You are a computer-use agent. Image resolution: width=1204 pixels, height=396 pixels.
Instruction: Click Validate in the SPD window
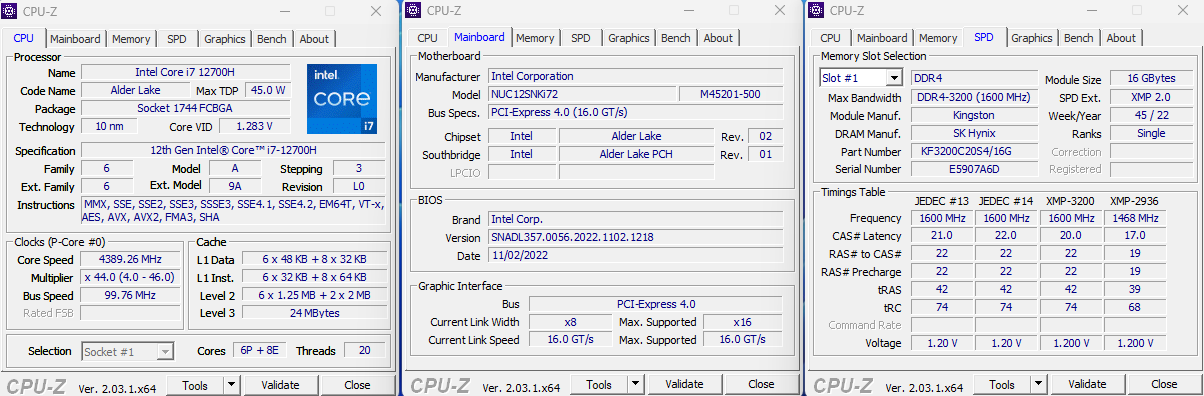pyautogui.click(x=1087, y=384)
